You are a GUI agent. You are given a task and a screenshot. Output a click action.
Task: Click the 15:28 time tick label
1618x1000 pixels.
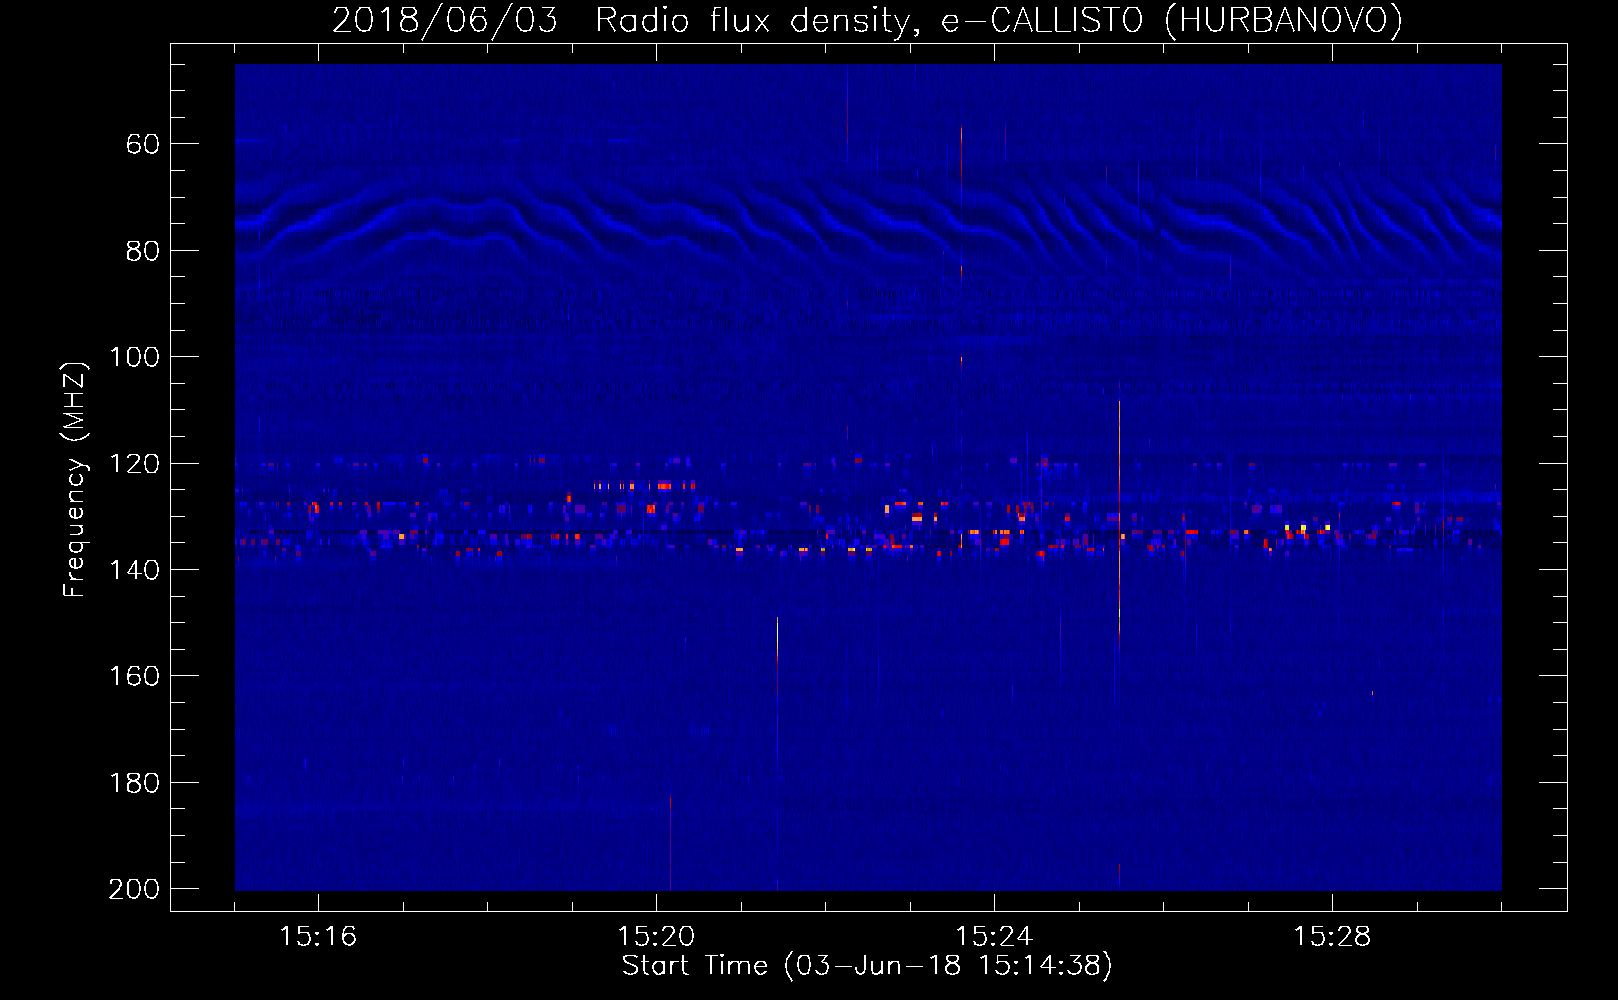pos(1332,937)
